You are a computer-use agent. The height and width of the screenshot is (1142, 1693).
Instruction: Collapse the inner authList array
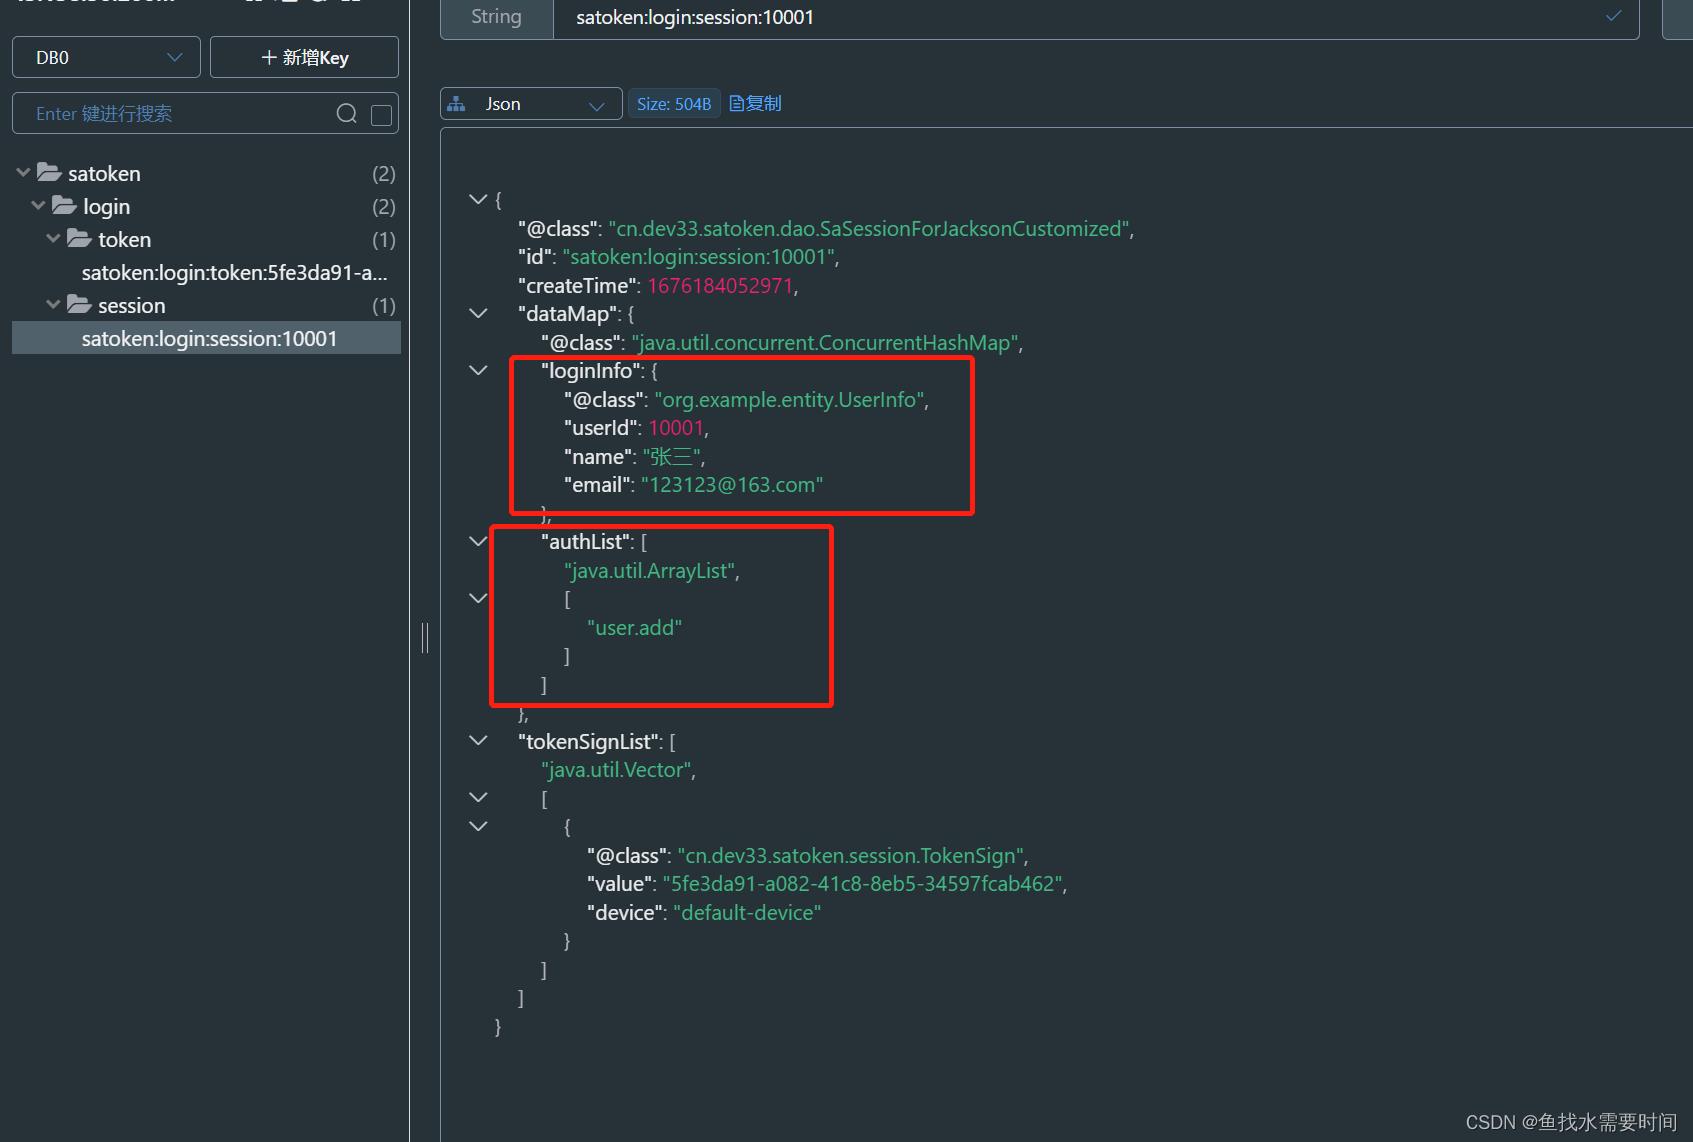click(478, 598)
